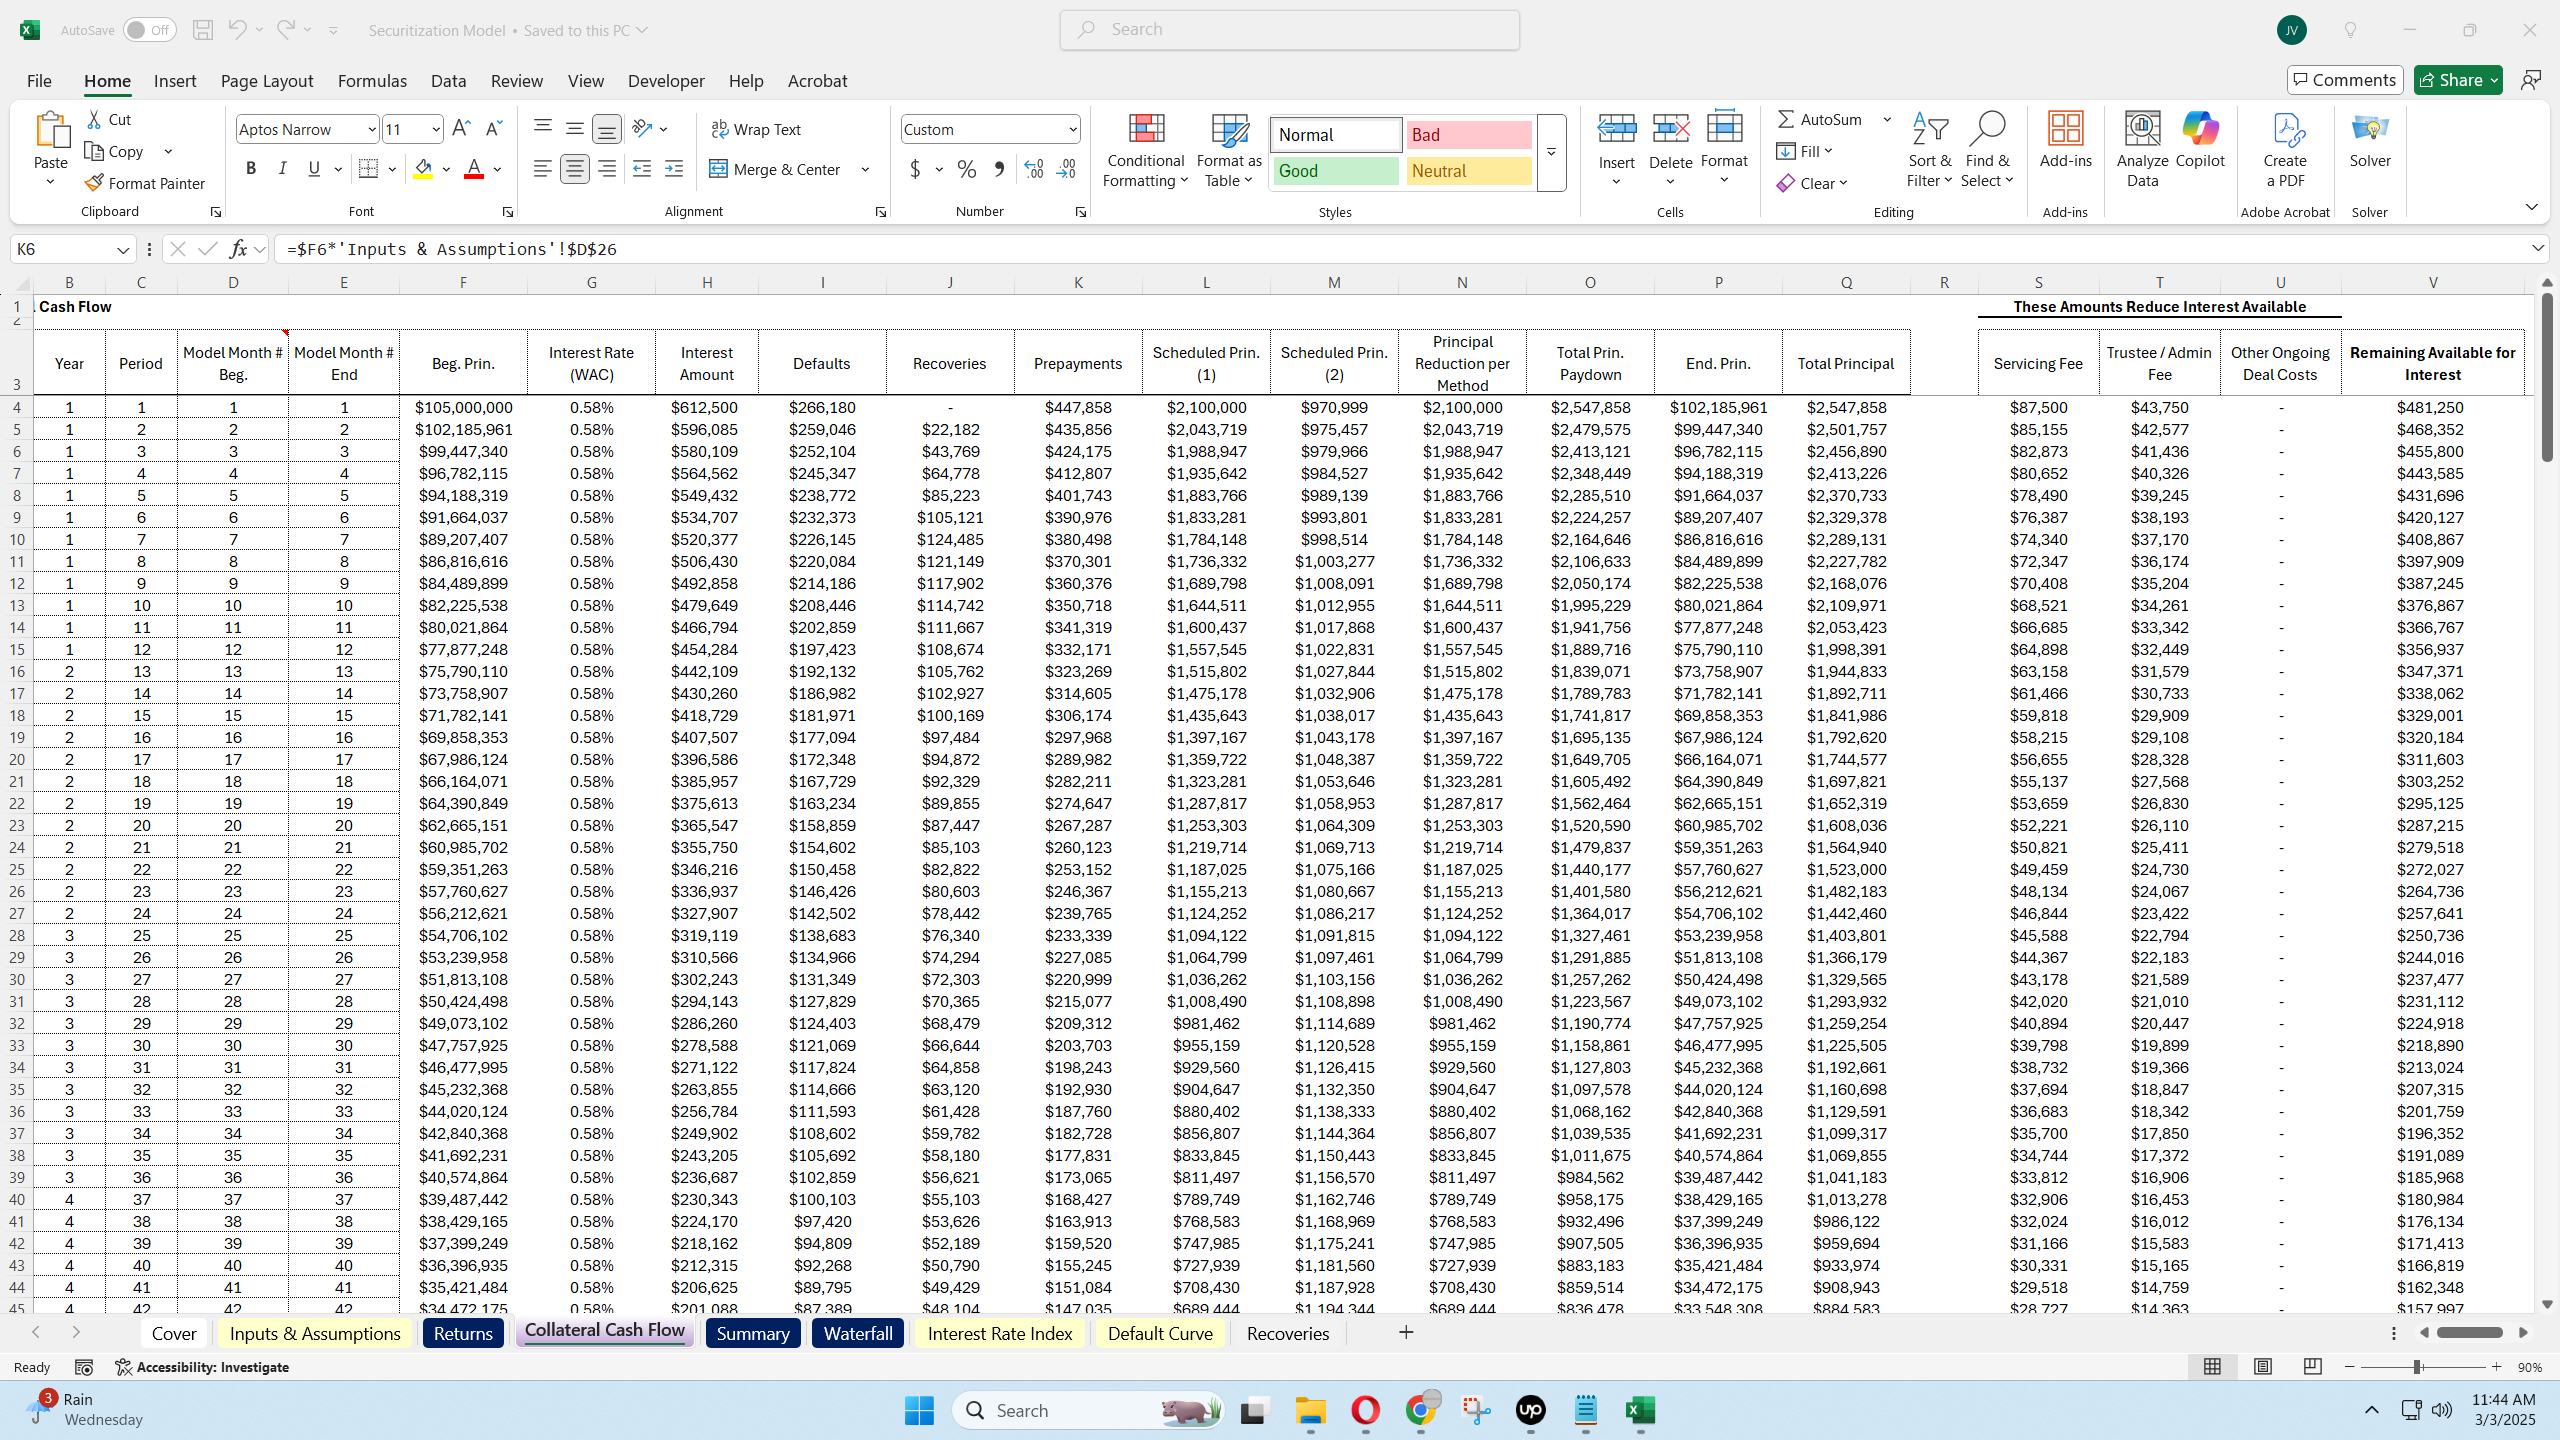
Task: Open Excel from the Windows taskbar
Action: [x=1640, y=1410]
